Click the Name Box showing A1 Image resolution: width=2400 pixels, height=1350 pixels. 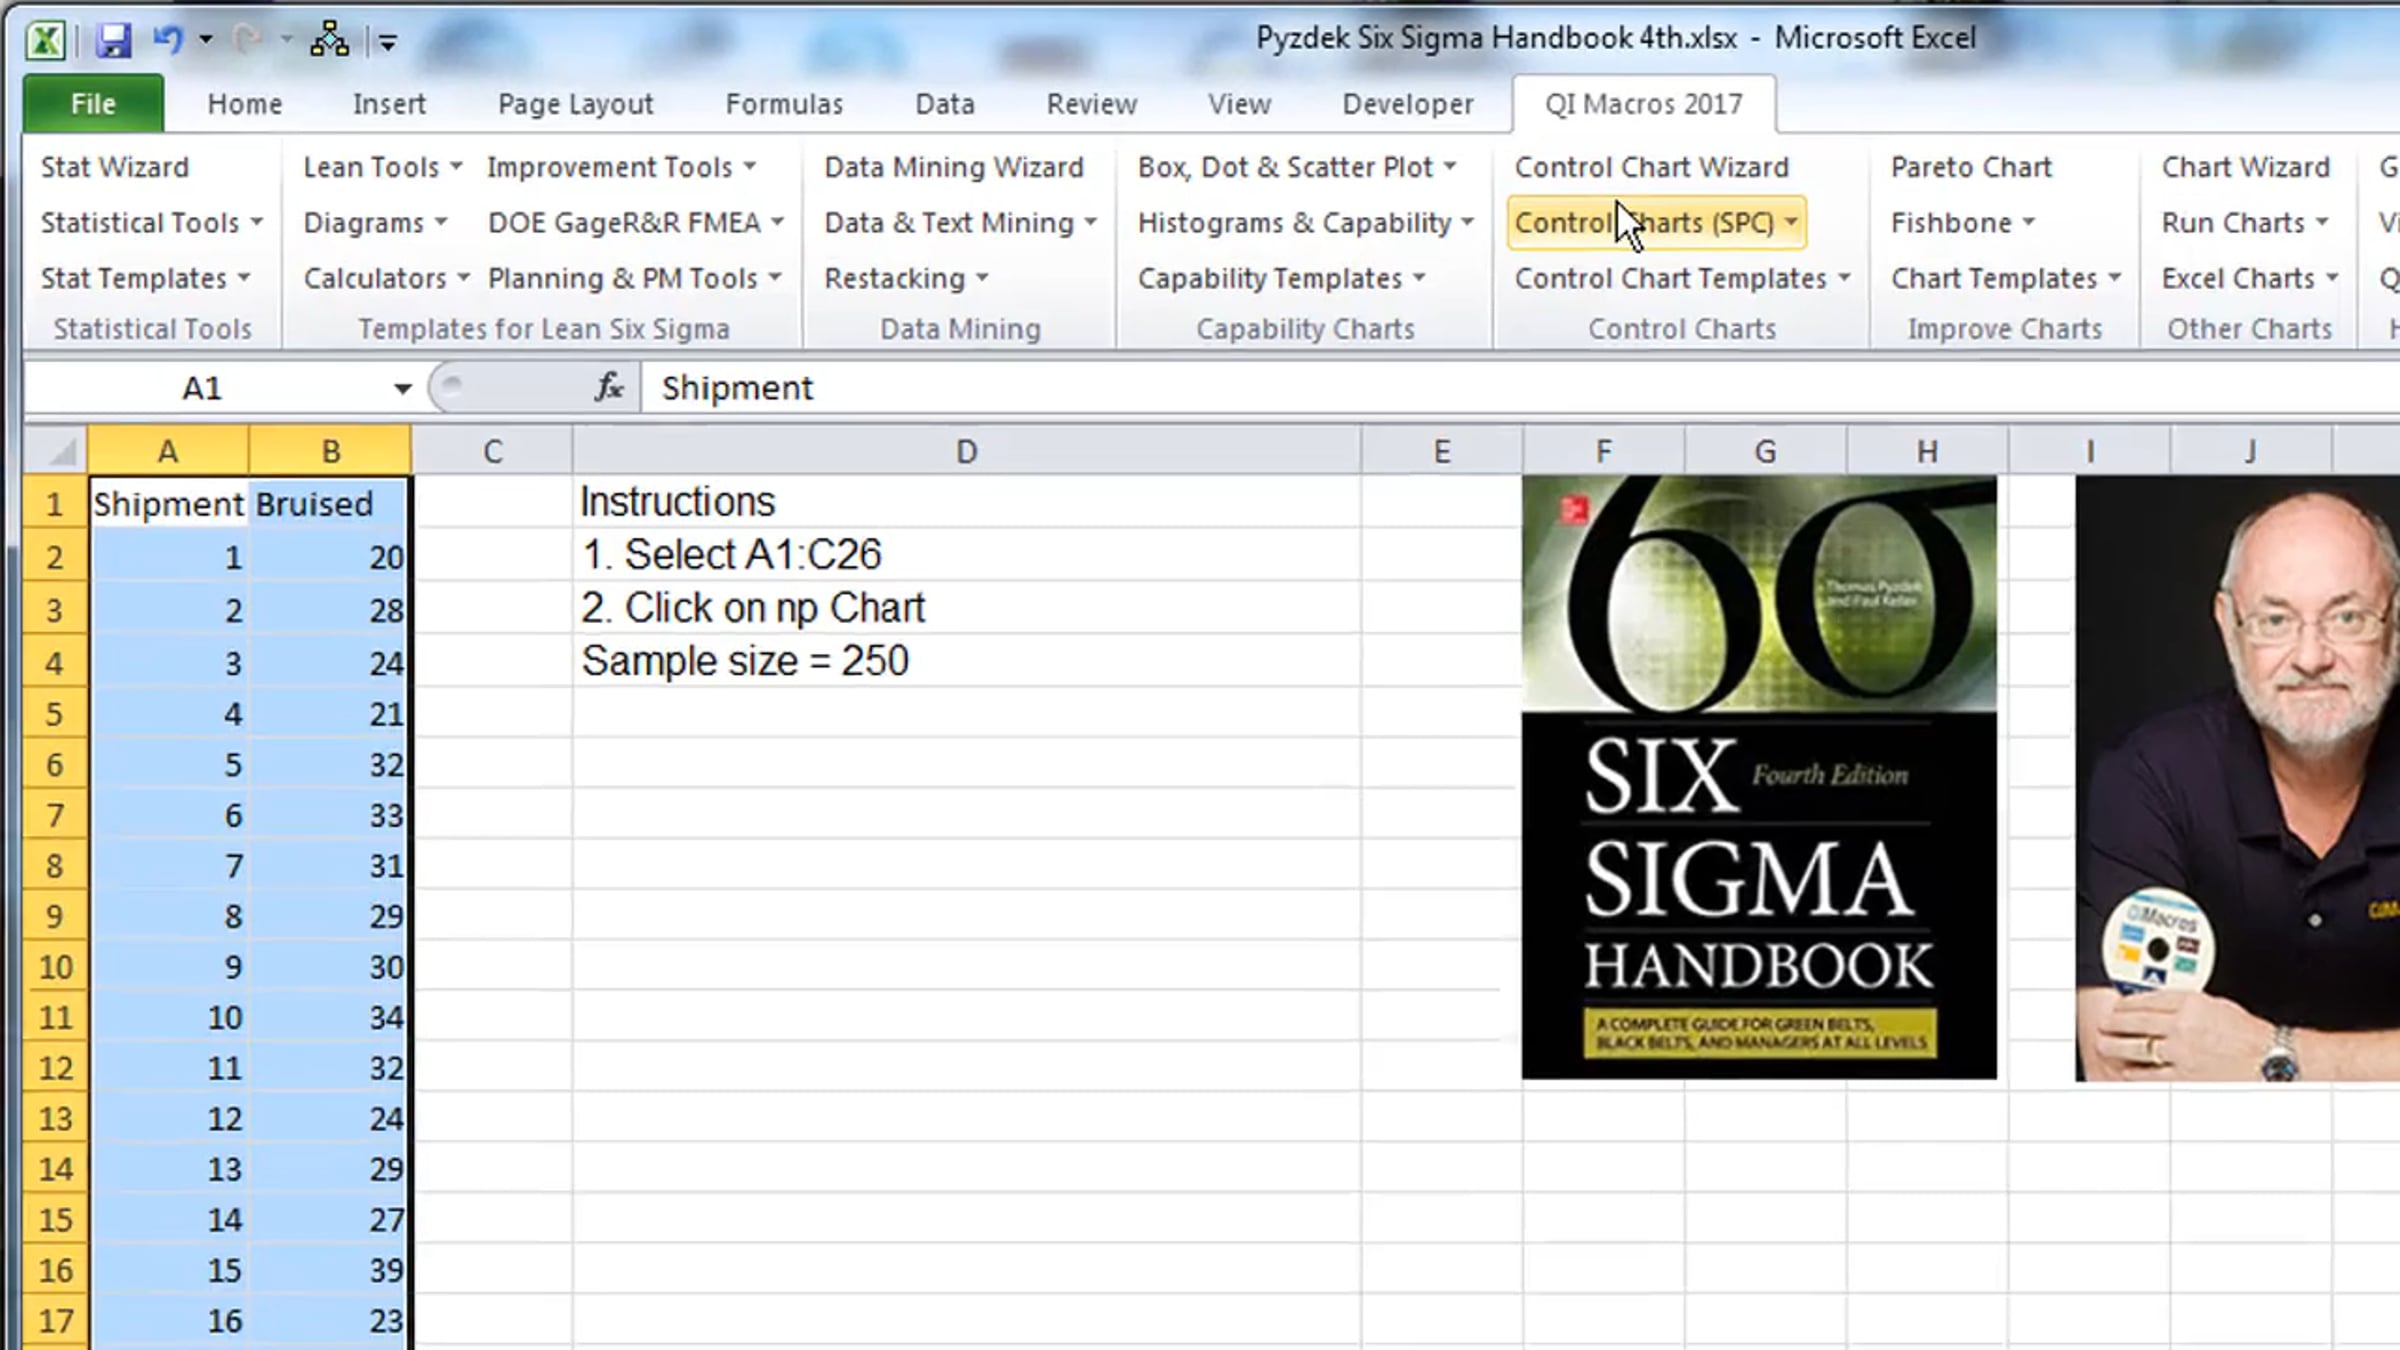coord(203,388)
